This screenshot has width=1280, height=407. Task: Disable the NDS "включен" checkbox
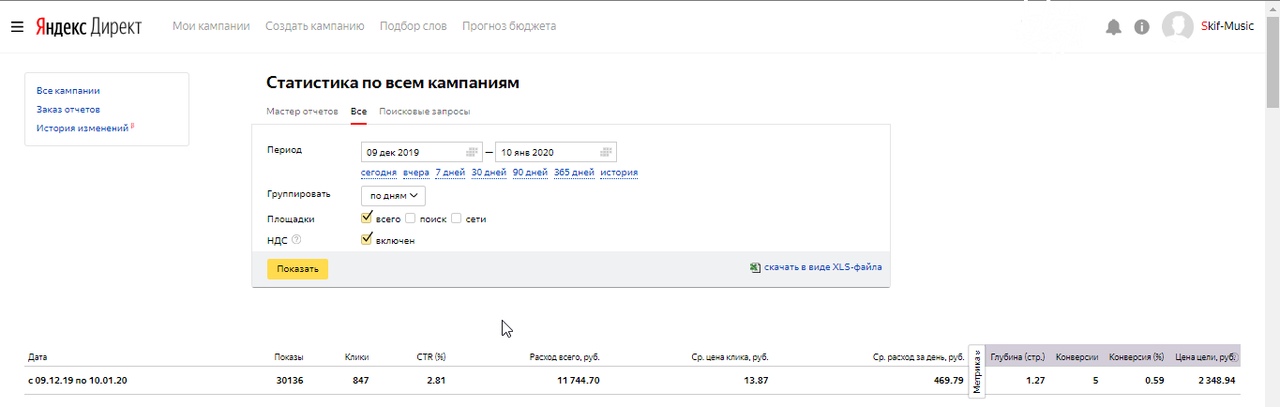pos(367,240)
